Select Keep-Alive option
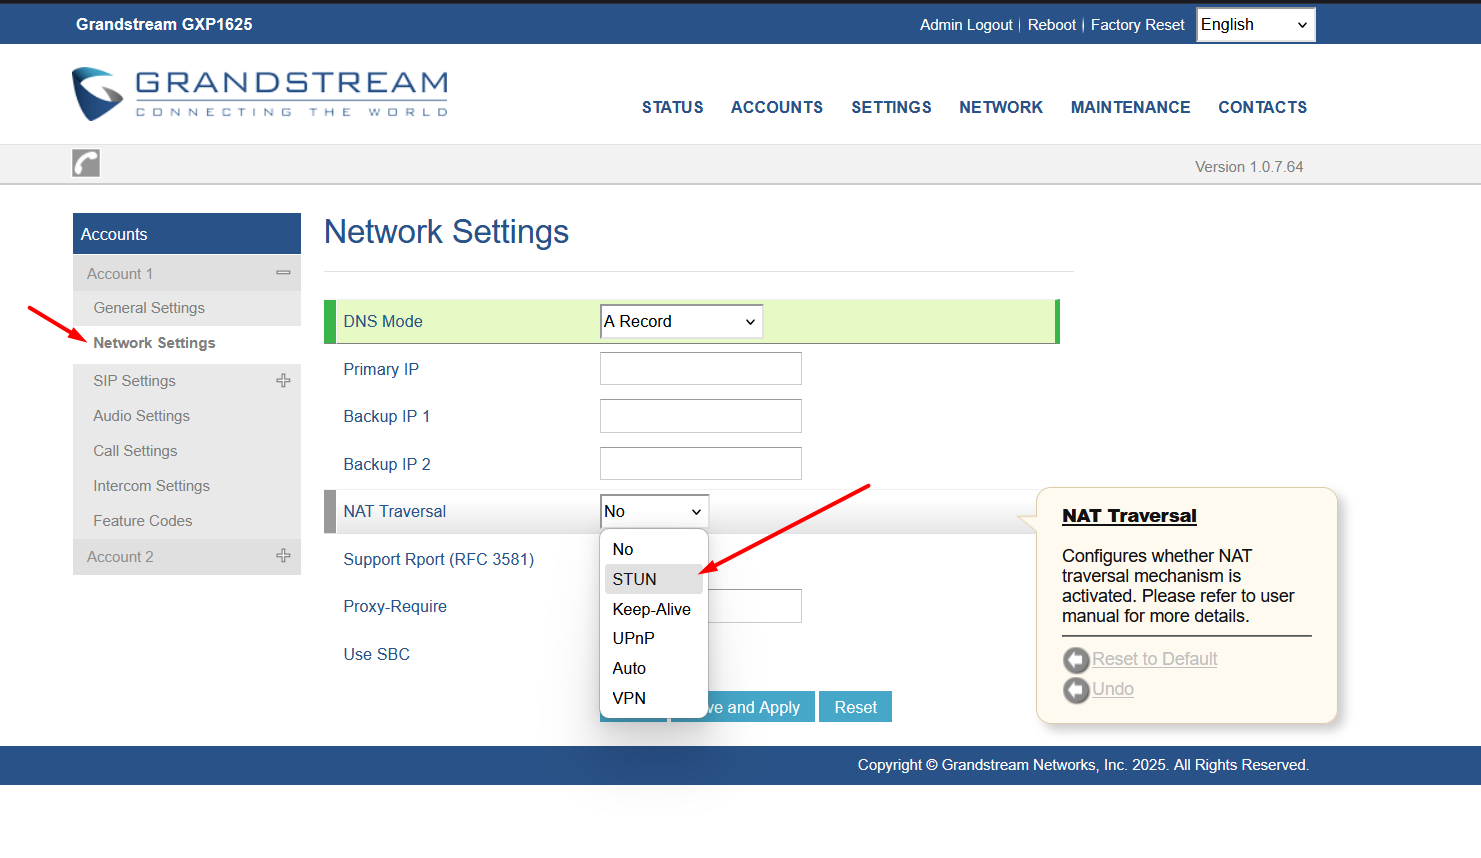Viewport: 1481px width, 858px height. click(654, 609)
